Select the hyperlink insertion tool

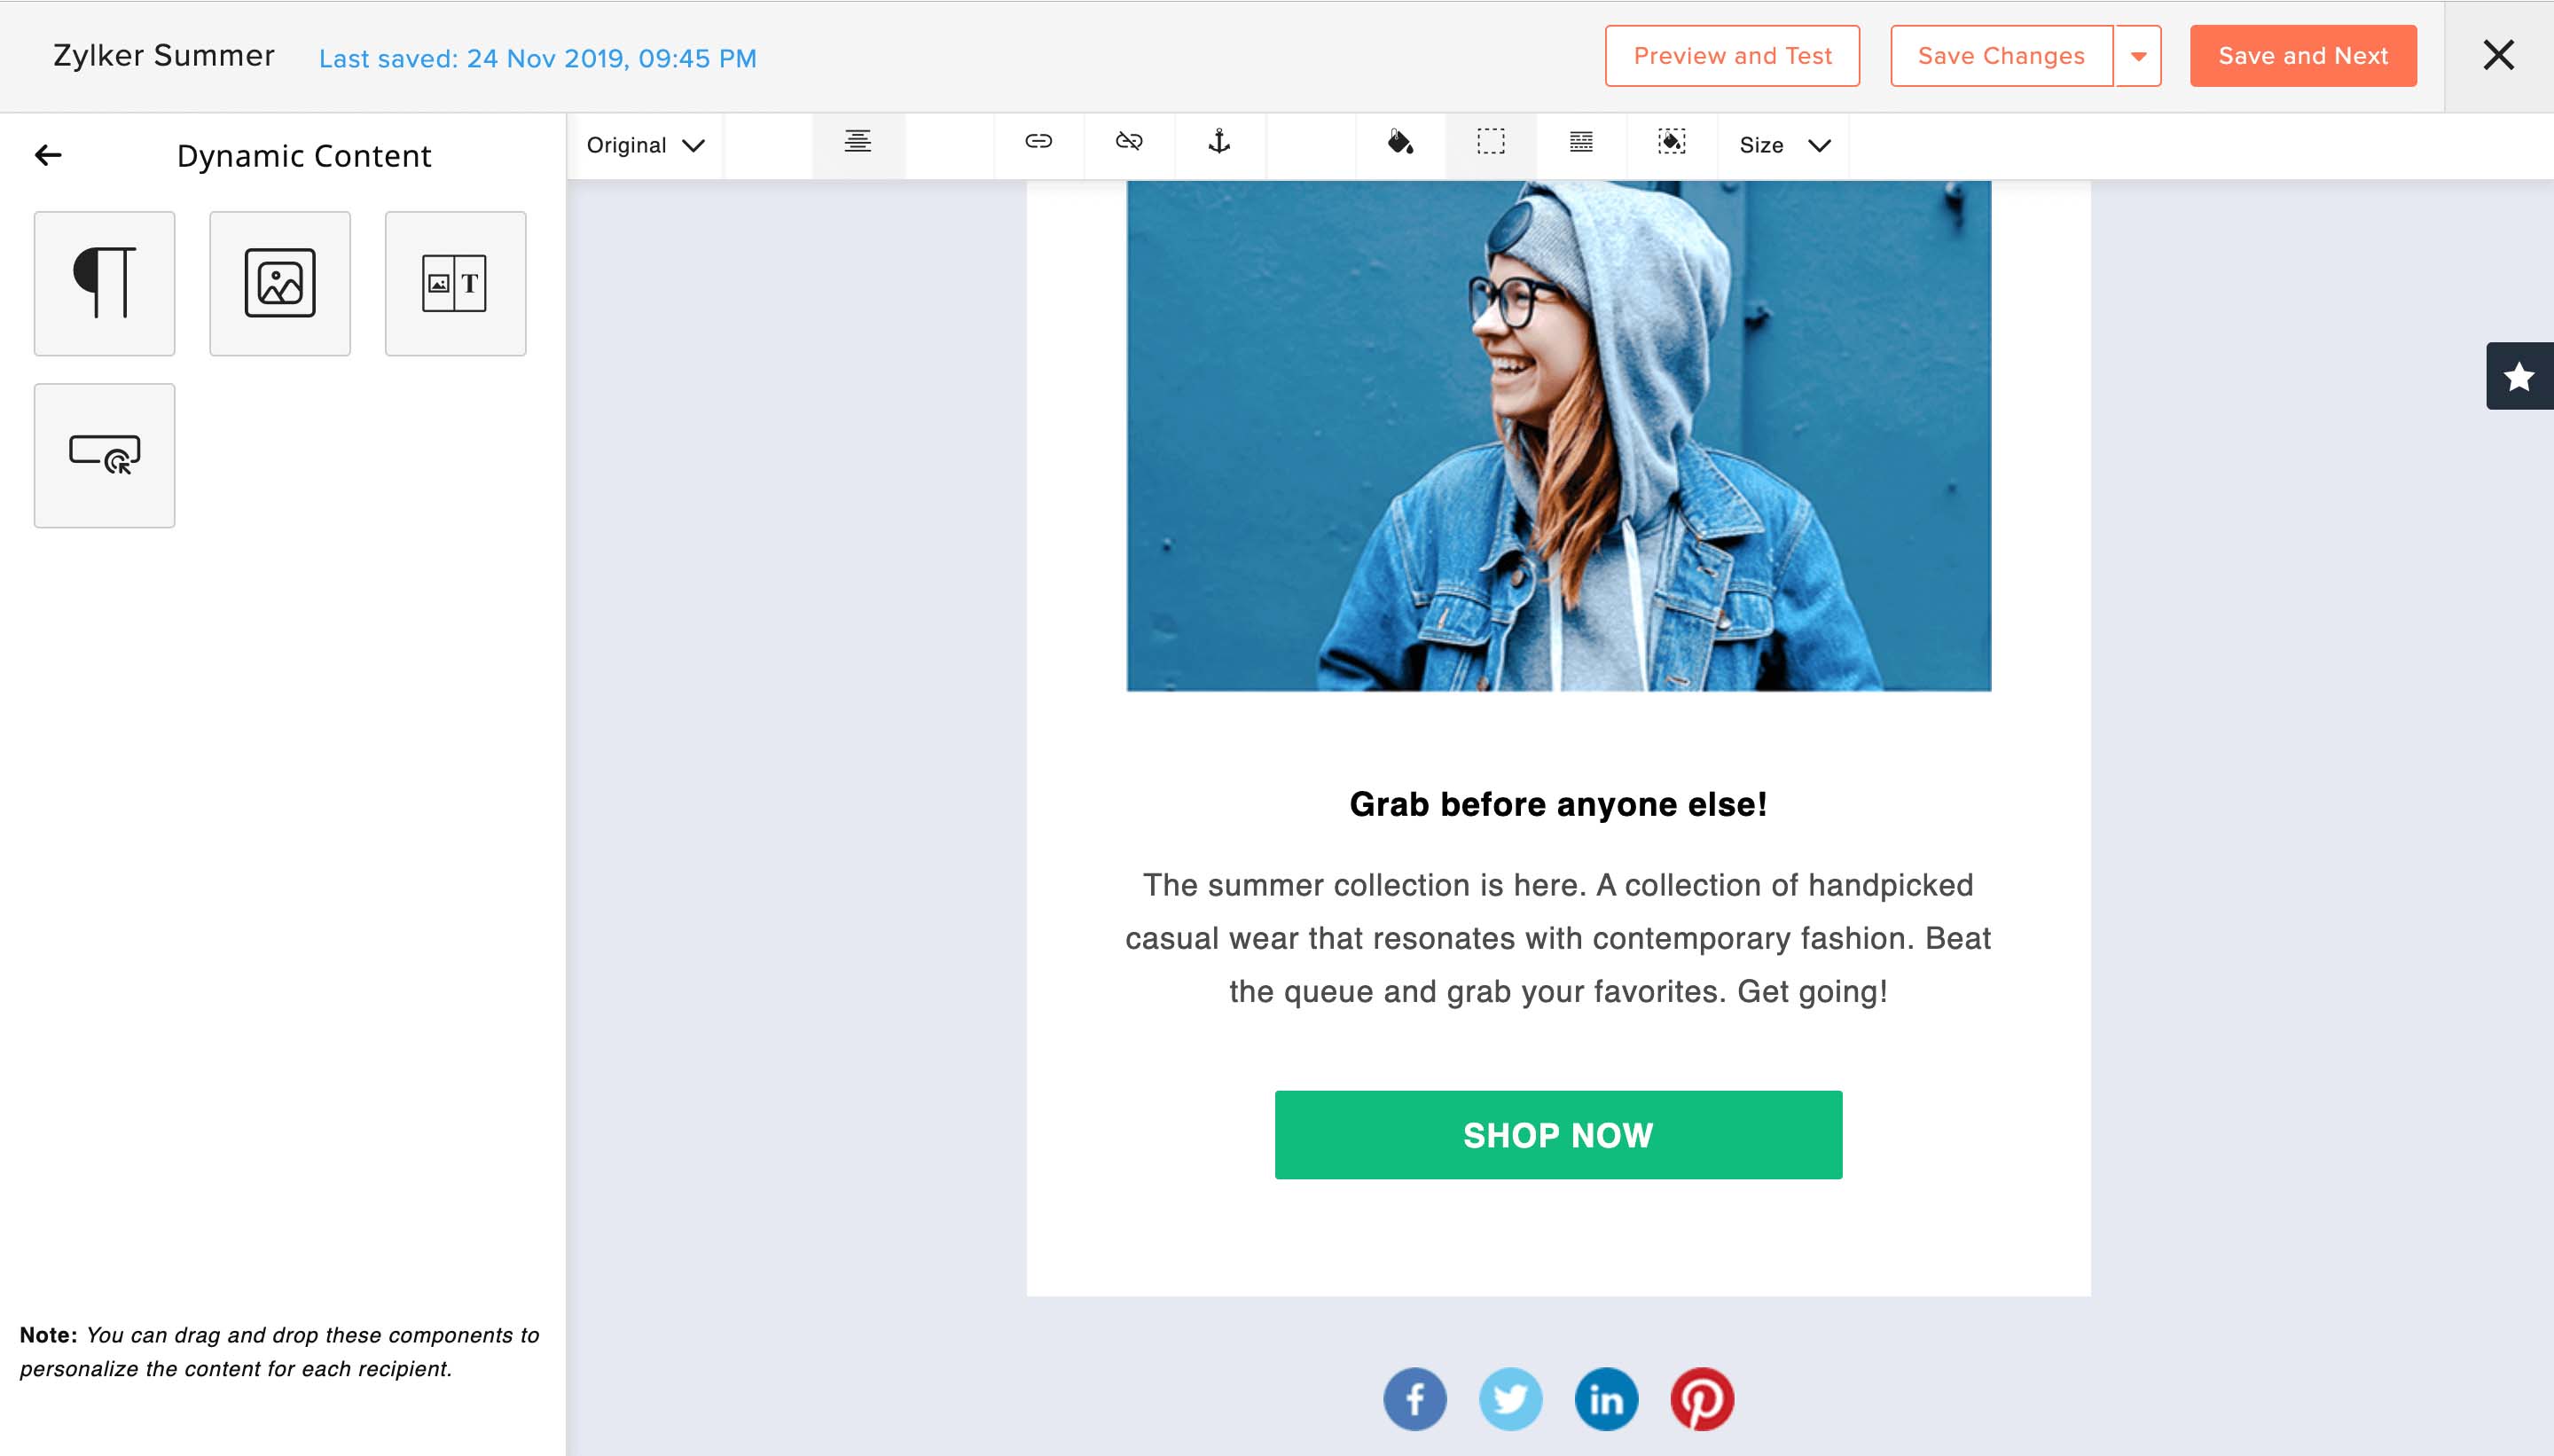pyautogui.click(x=1035, y=144)
